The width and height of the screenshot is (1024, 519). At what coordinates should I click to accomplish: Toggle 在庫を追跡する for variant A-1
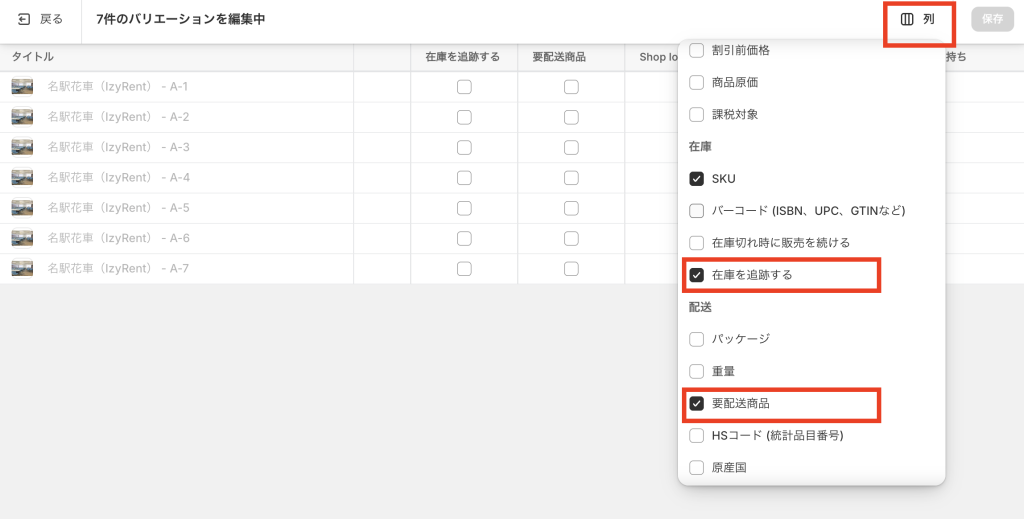click(x=464, y=87)
